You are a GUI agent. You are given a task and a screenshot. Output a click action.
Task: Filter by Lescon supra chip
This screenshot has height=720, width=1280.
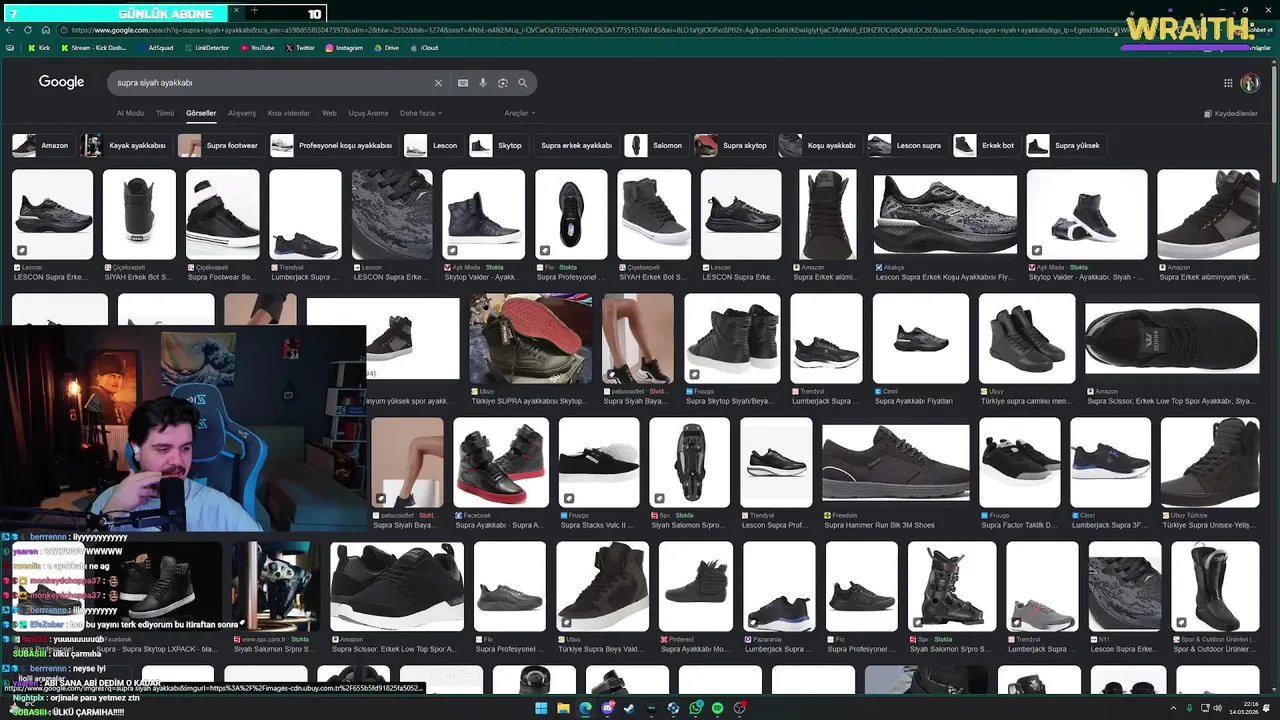click(907, 145)
